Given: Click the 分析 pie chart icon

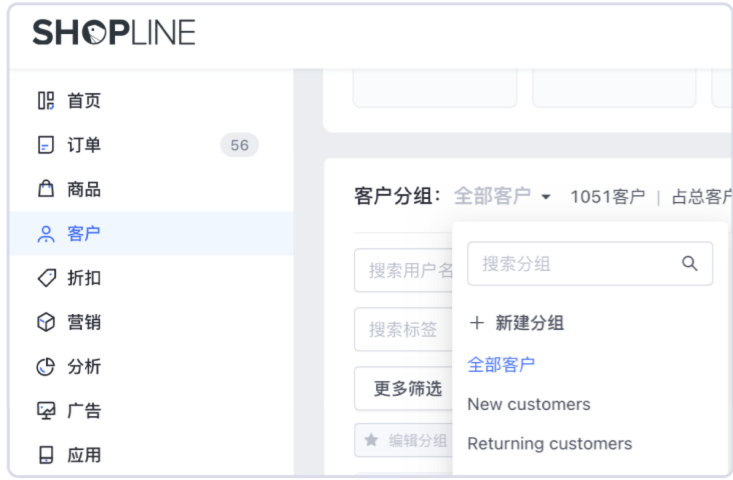Looking at the screenshot, I should click(46, 366).
